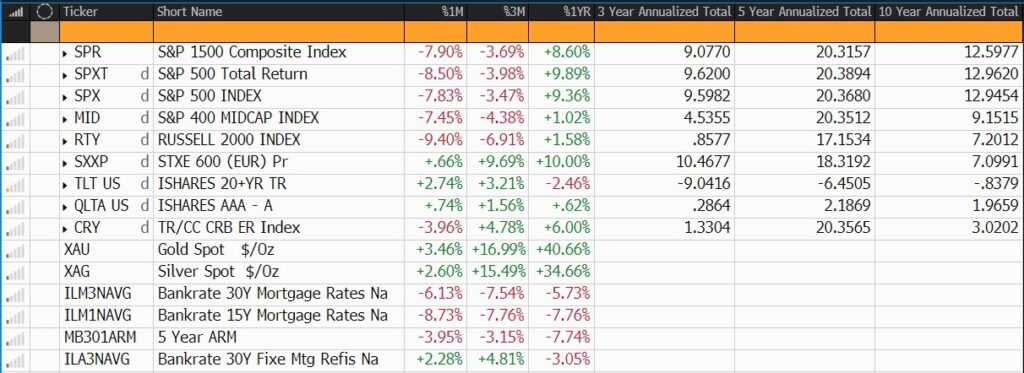This screenshot has width=1024, height=373.
Task: Click the gray swatch cell under refresh icon
Action: click(x=44, y=31)
